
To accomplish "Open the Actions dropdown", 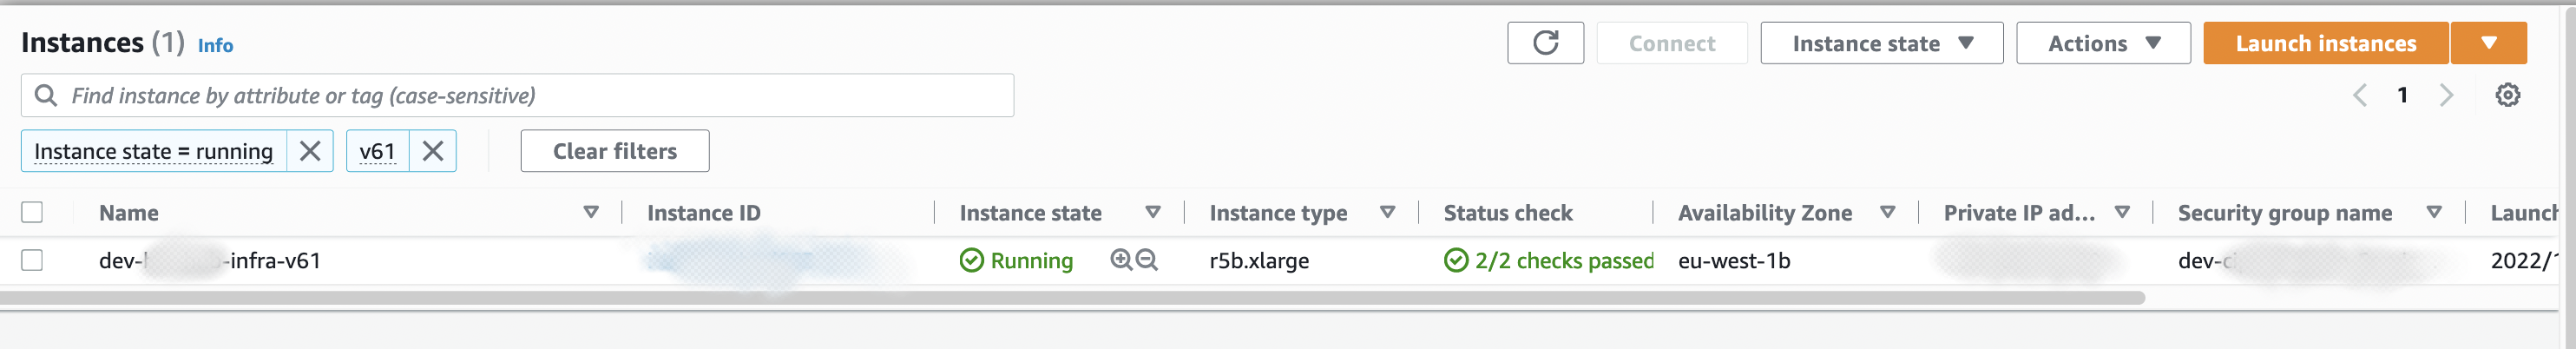I will (2103, 43).
